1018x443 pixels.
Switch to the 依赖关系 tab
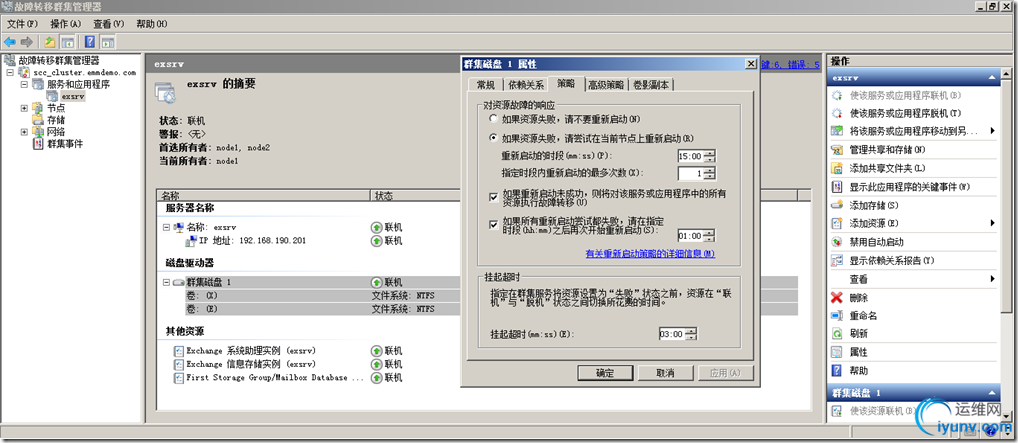coord(526,84)
